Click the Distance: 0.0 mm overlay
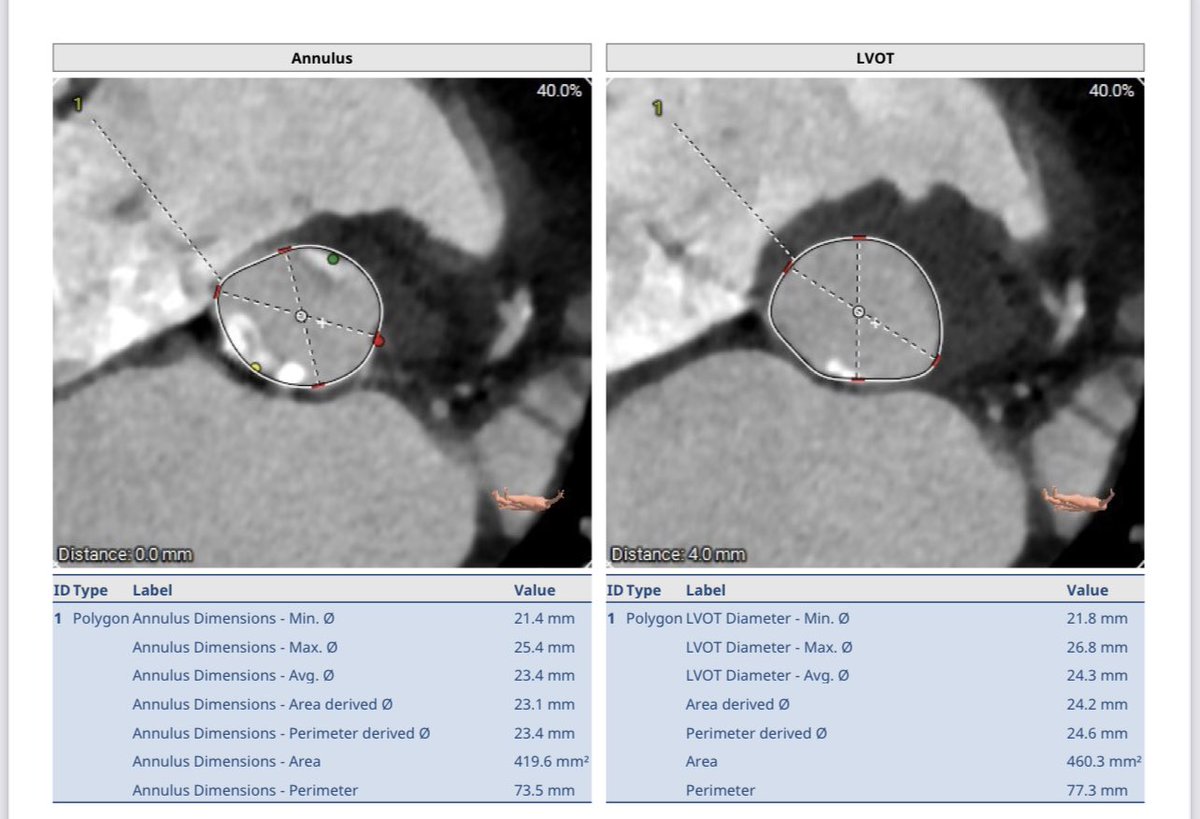The width and height of the screenshot is (1200, 819). click(x=126, y=553)
